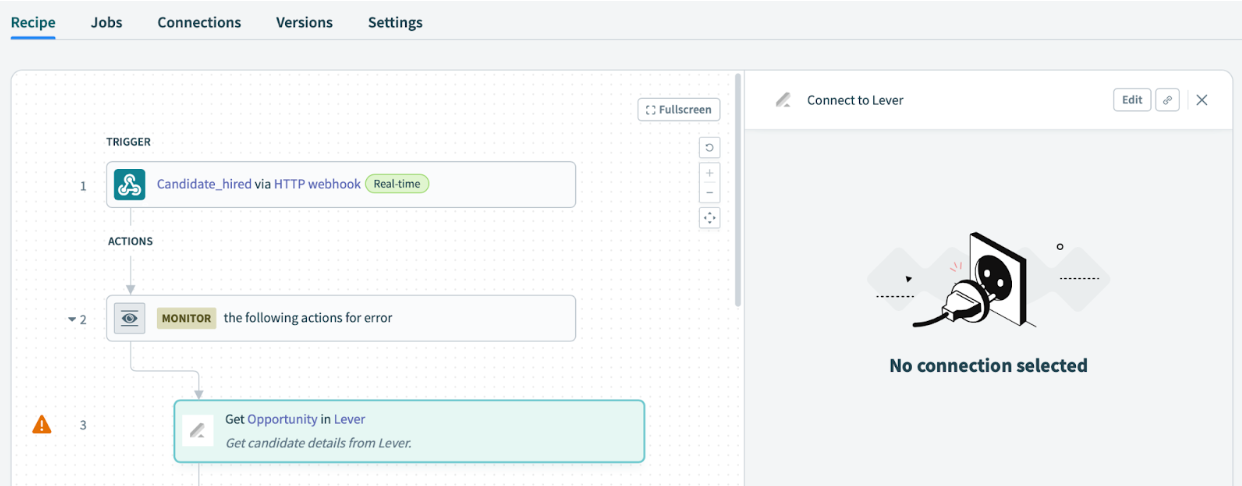Click step number 1 label
The image size is (1242, 486).
click(83, 186)
